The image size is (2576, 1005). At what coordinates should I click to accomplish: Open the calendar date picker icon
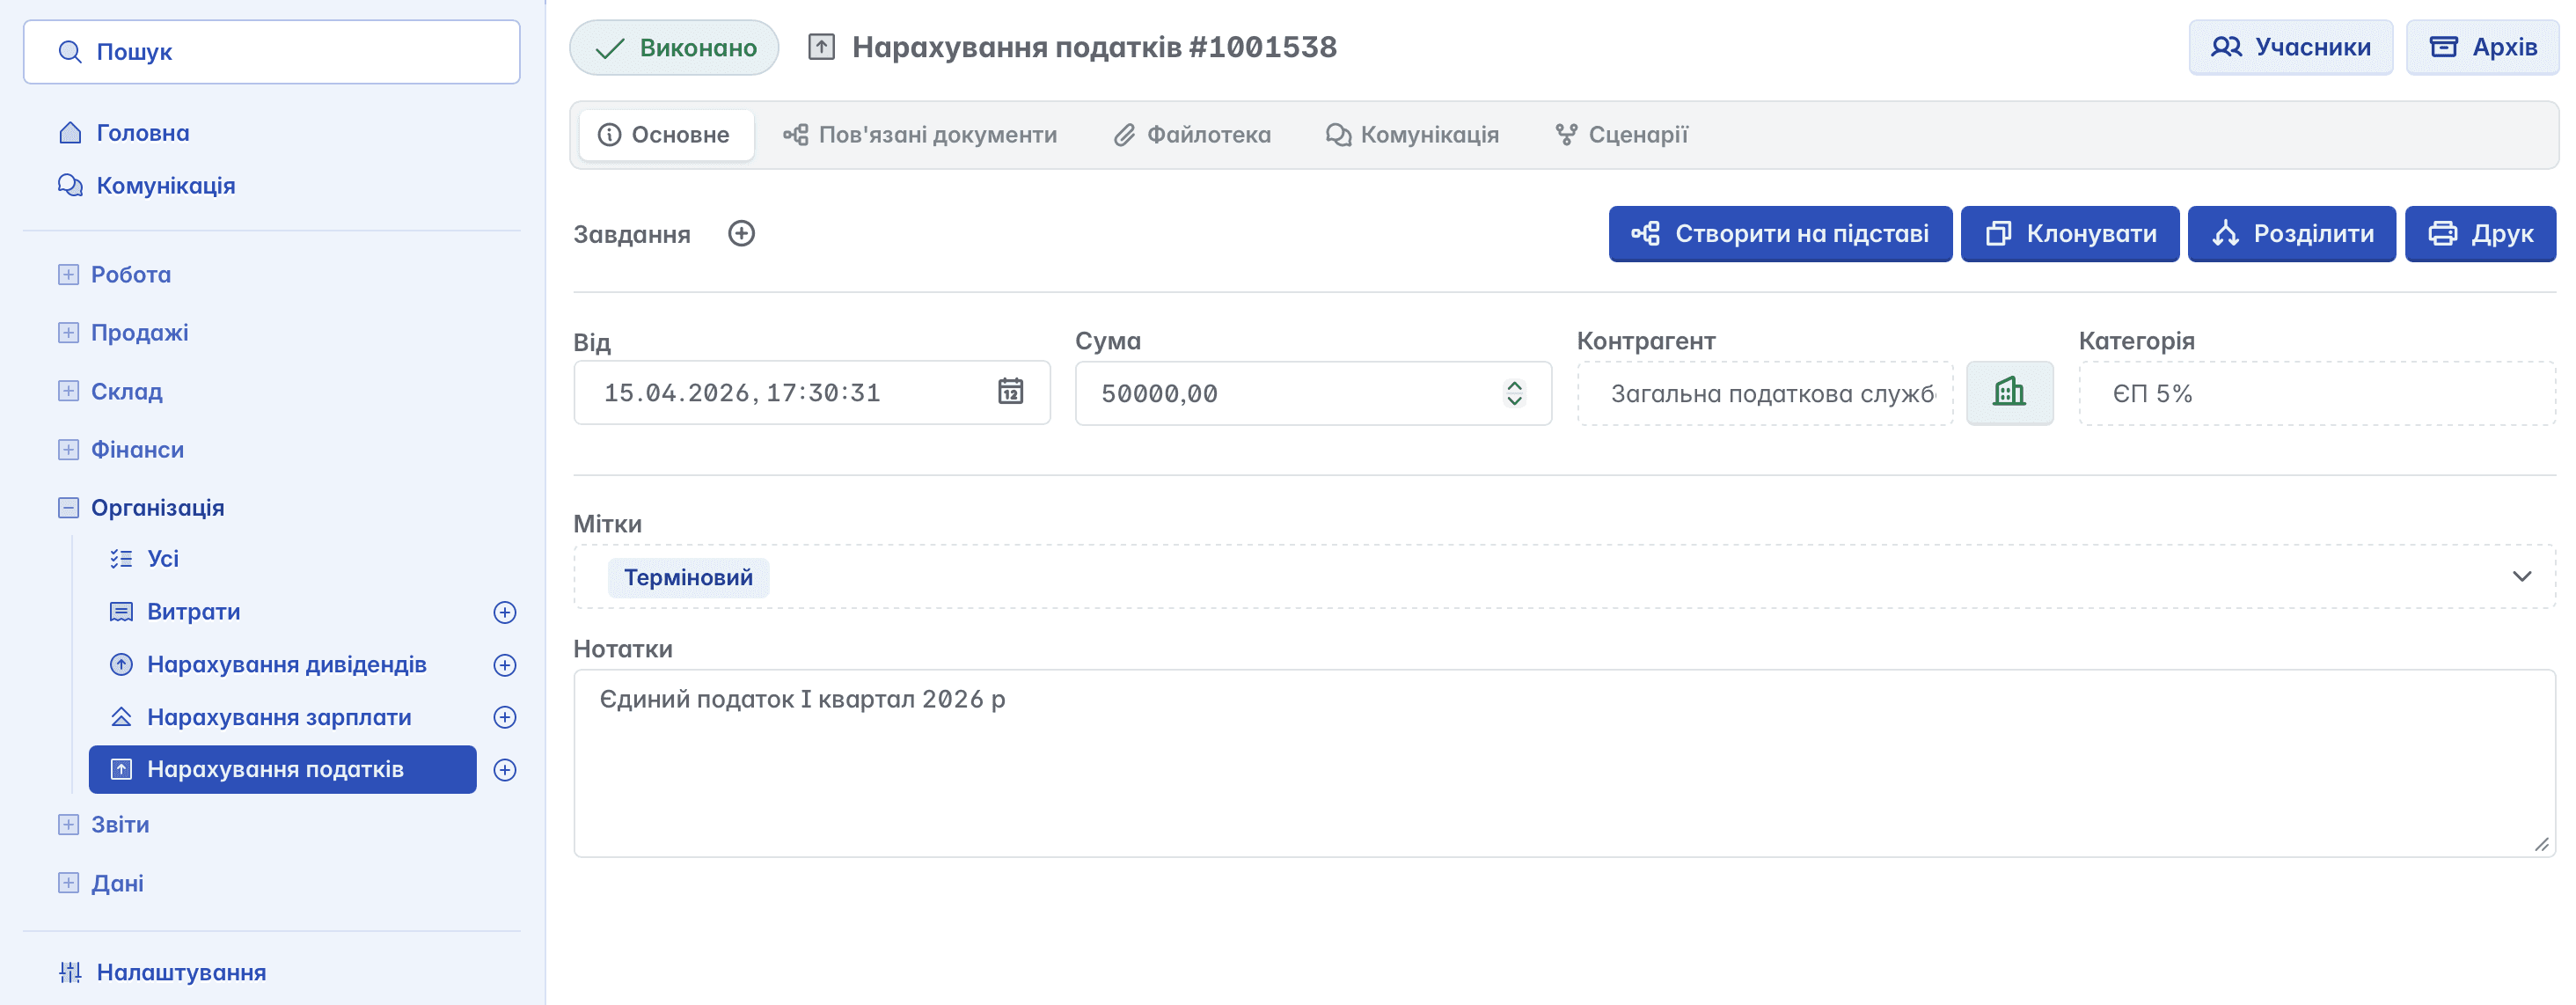pos(1010,391)
